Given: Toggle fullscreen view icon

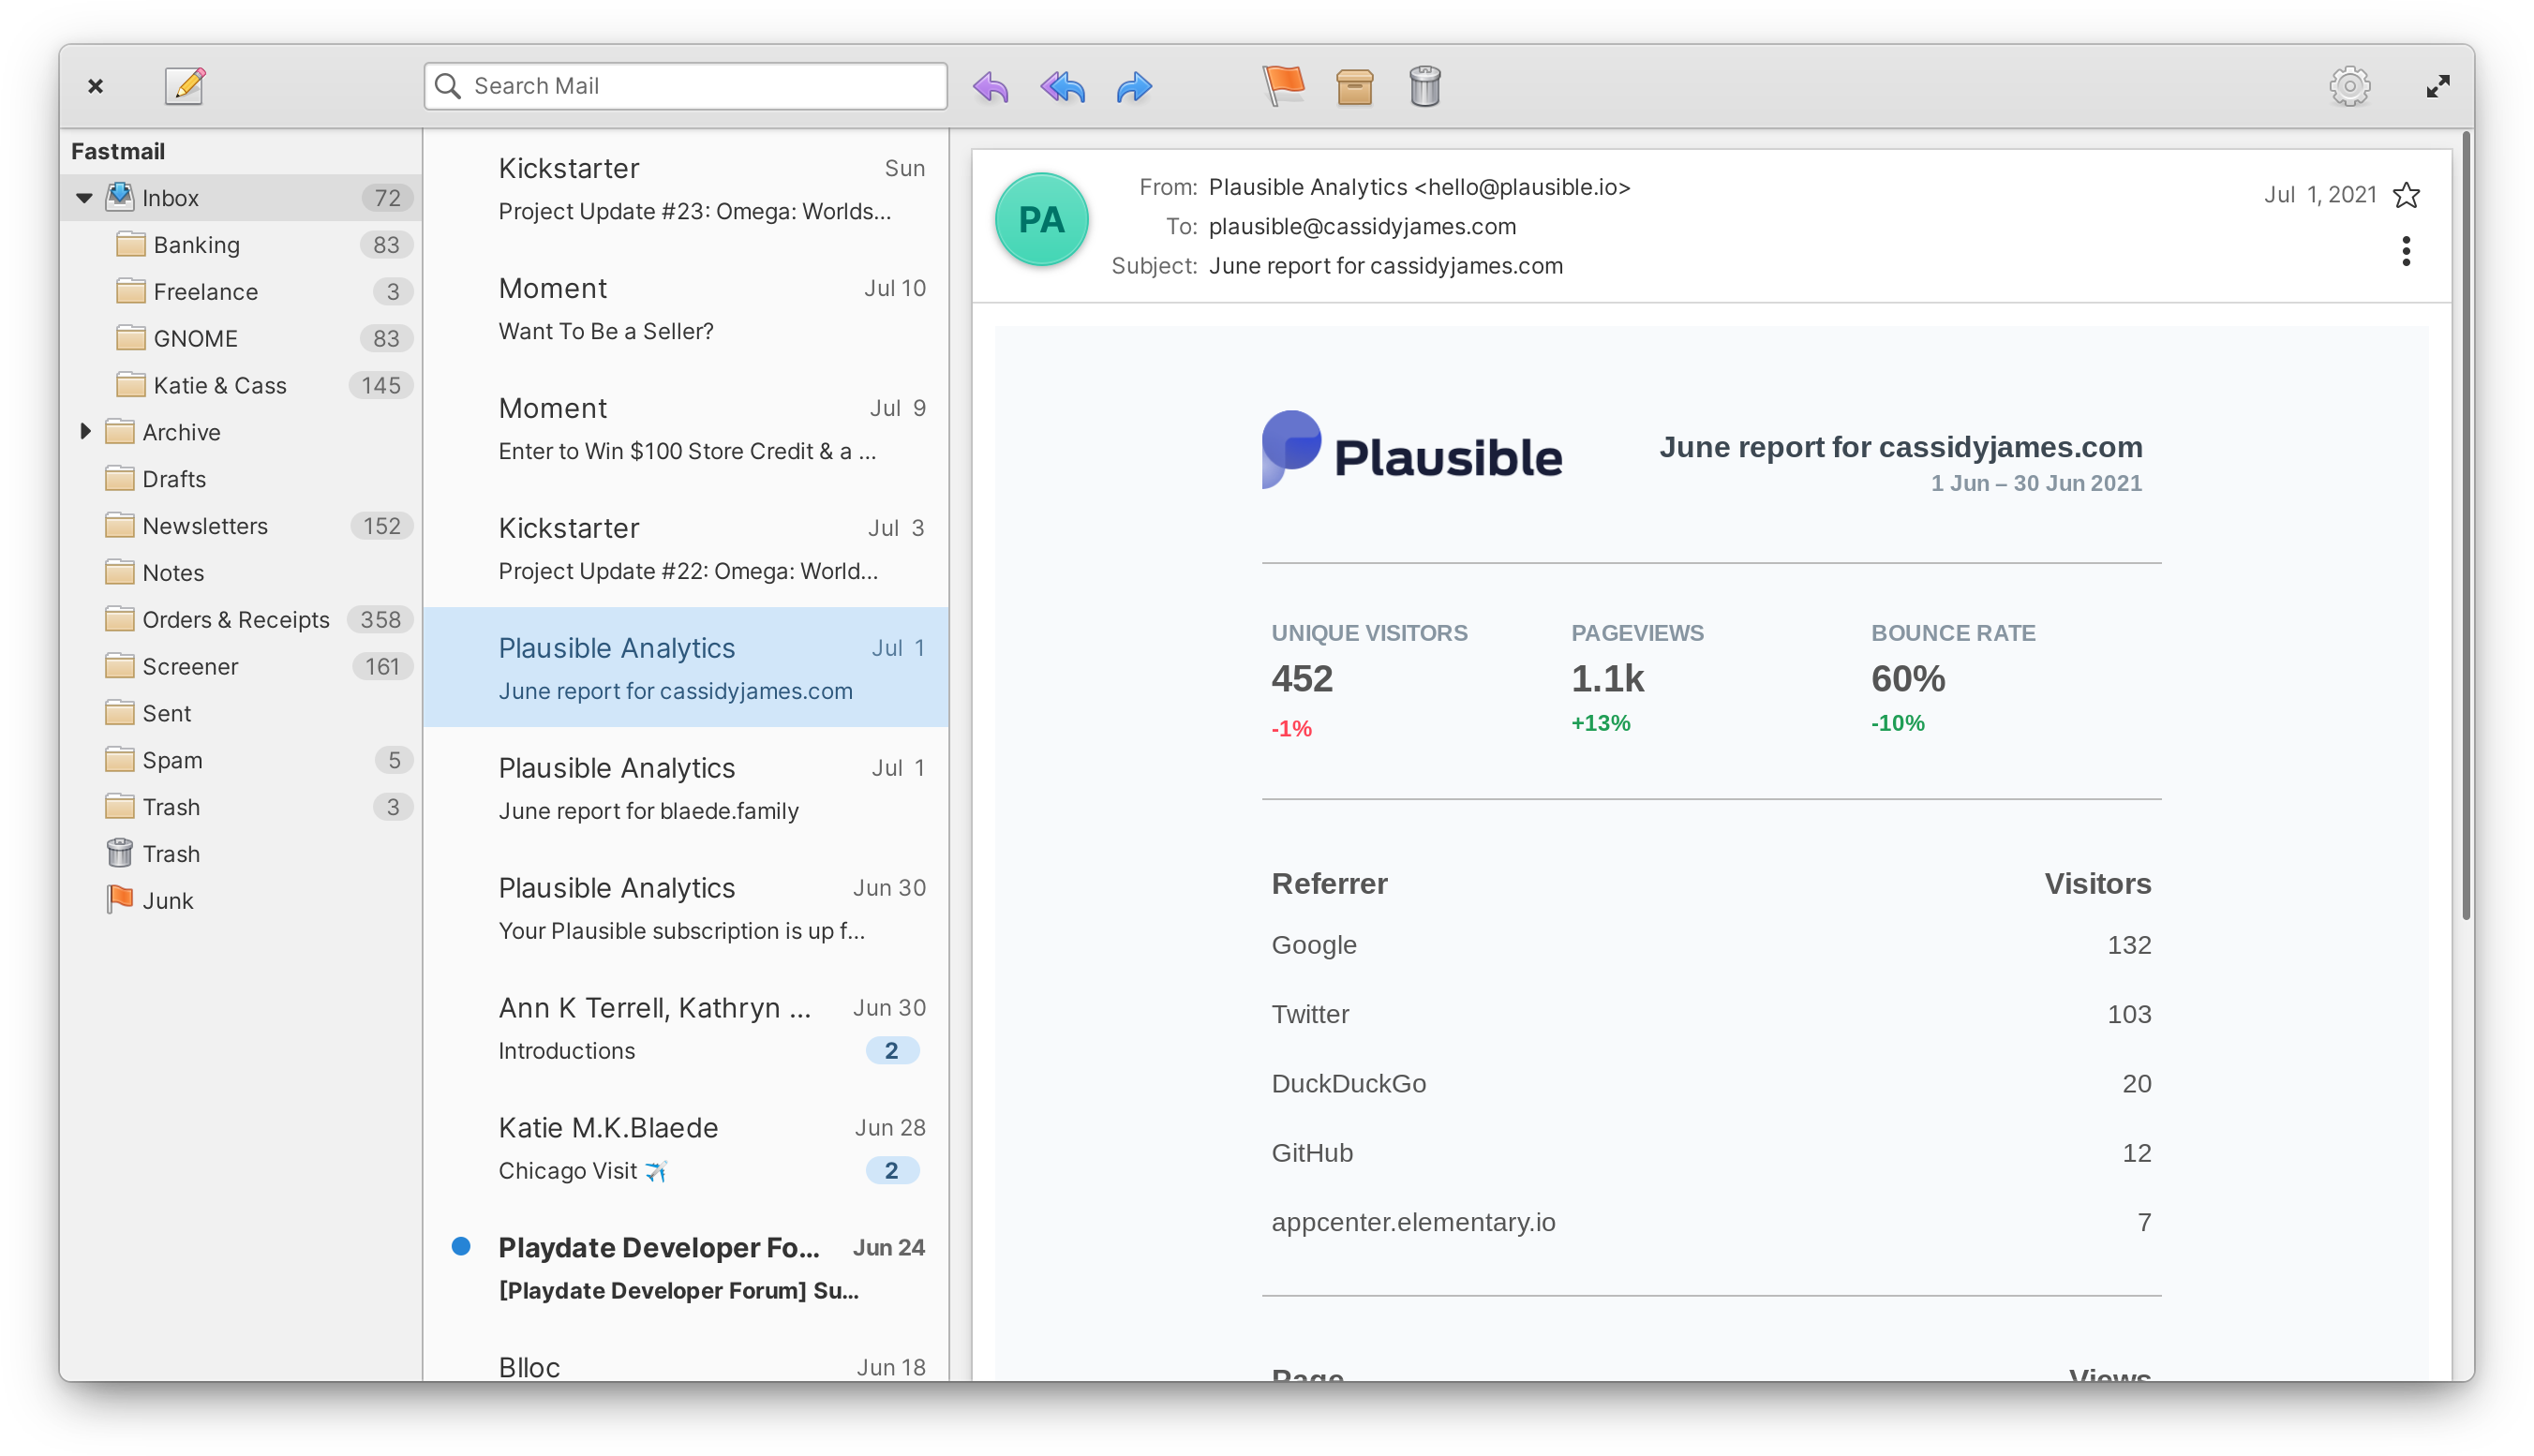Looking at the screenshot, I should coord(2437,85).
